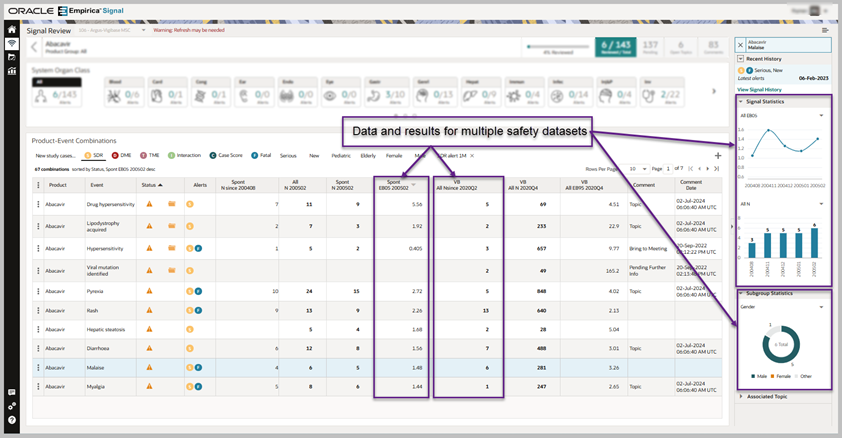Toggle the Elderly filter chip

coord(368,156)
